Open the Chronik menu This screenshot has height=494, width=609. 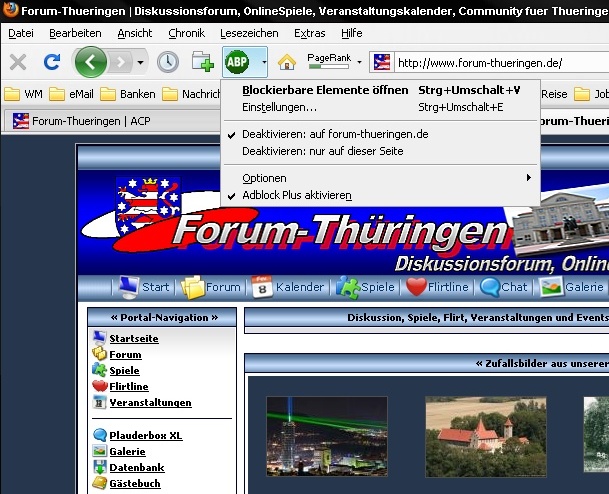click(x=186, y=33)
